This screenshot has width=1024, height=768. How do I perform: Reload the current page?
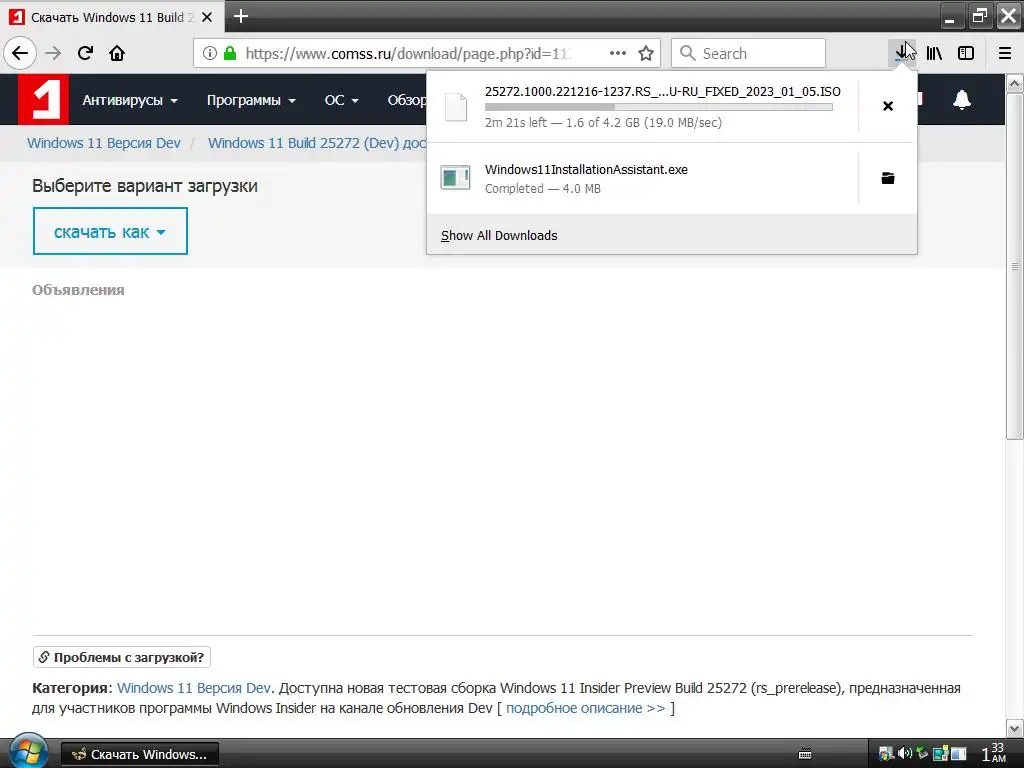click(x=85, y=54)
